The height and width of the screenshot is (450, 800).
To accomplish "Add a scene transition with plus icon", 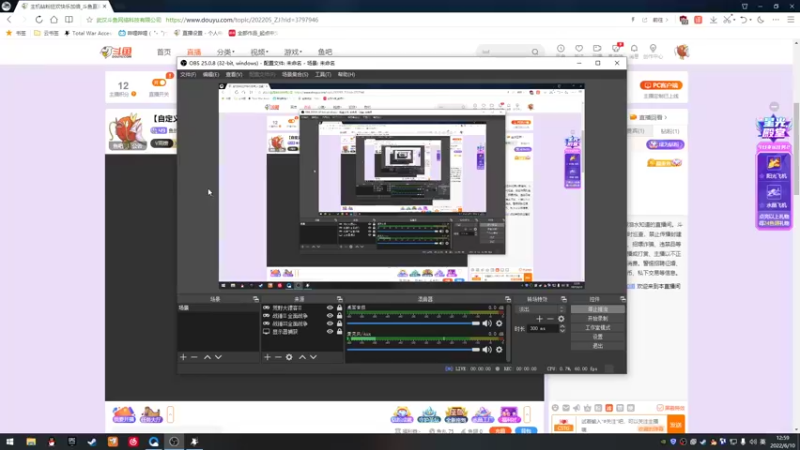I will (x=539, y=319).
